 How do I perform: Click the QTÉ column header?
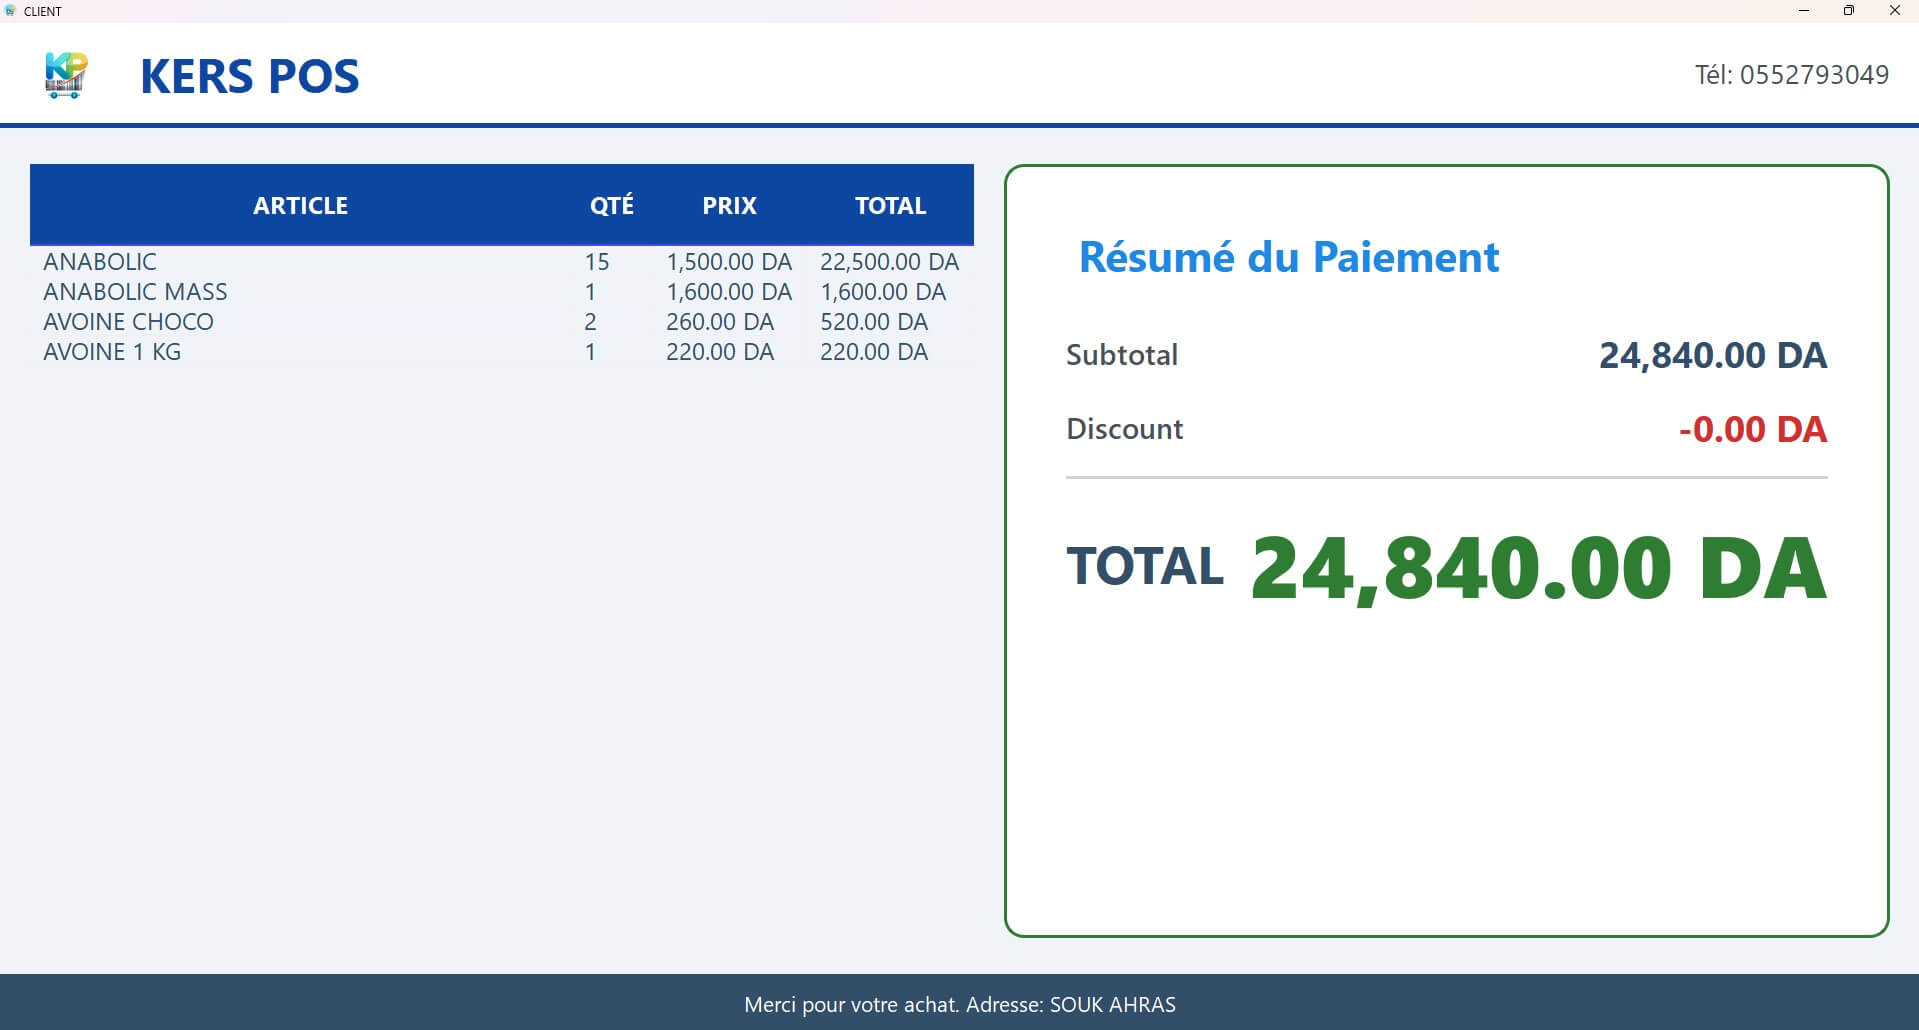click(611, 205)
